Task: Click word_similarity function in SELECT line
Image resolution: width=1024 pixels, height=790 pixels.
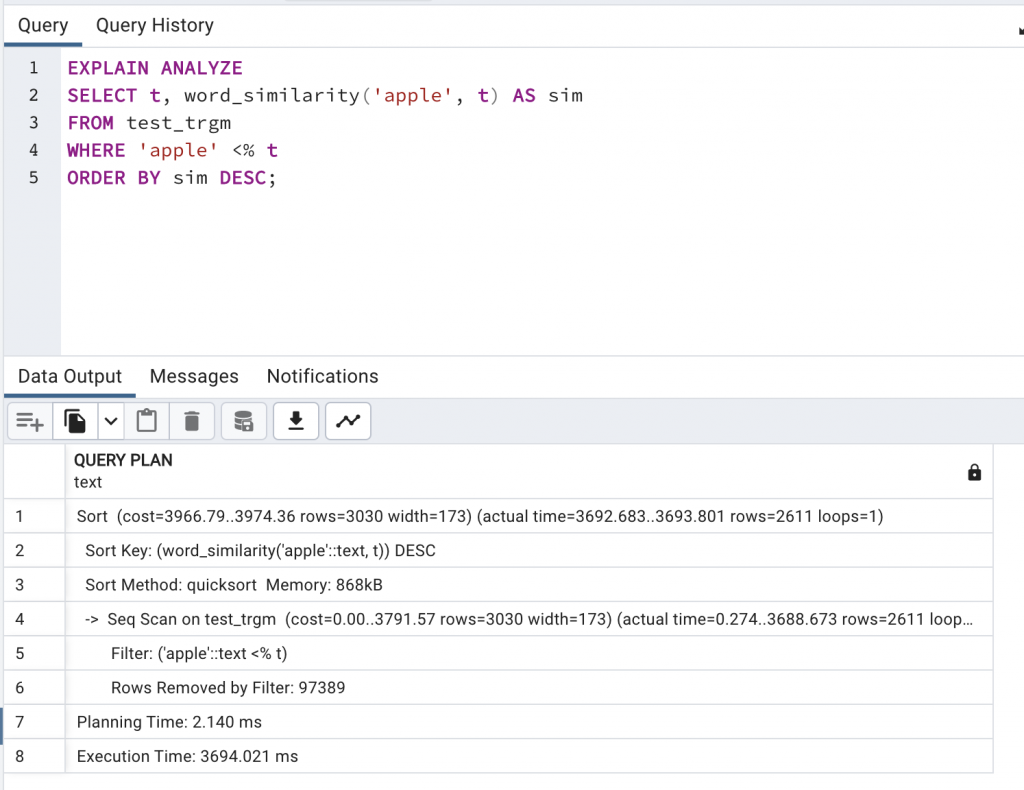Action: click(272, 95)
